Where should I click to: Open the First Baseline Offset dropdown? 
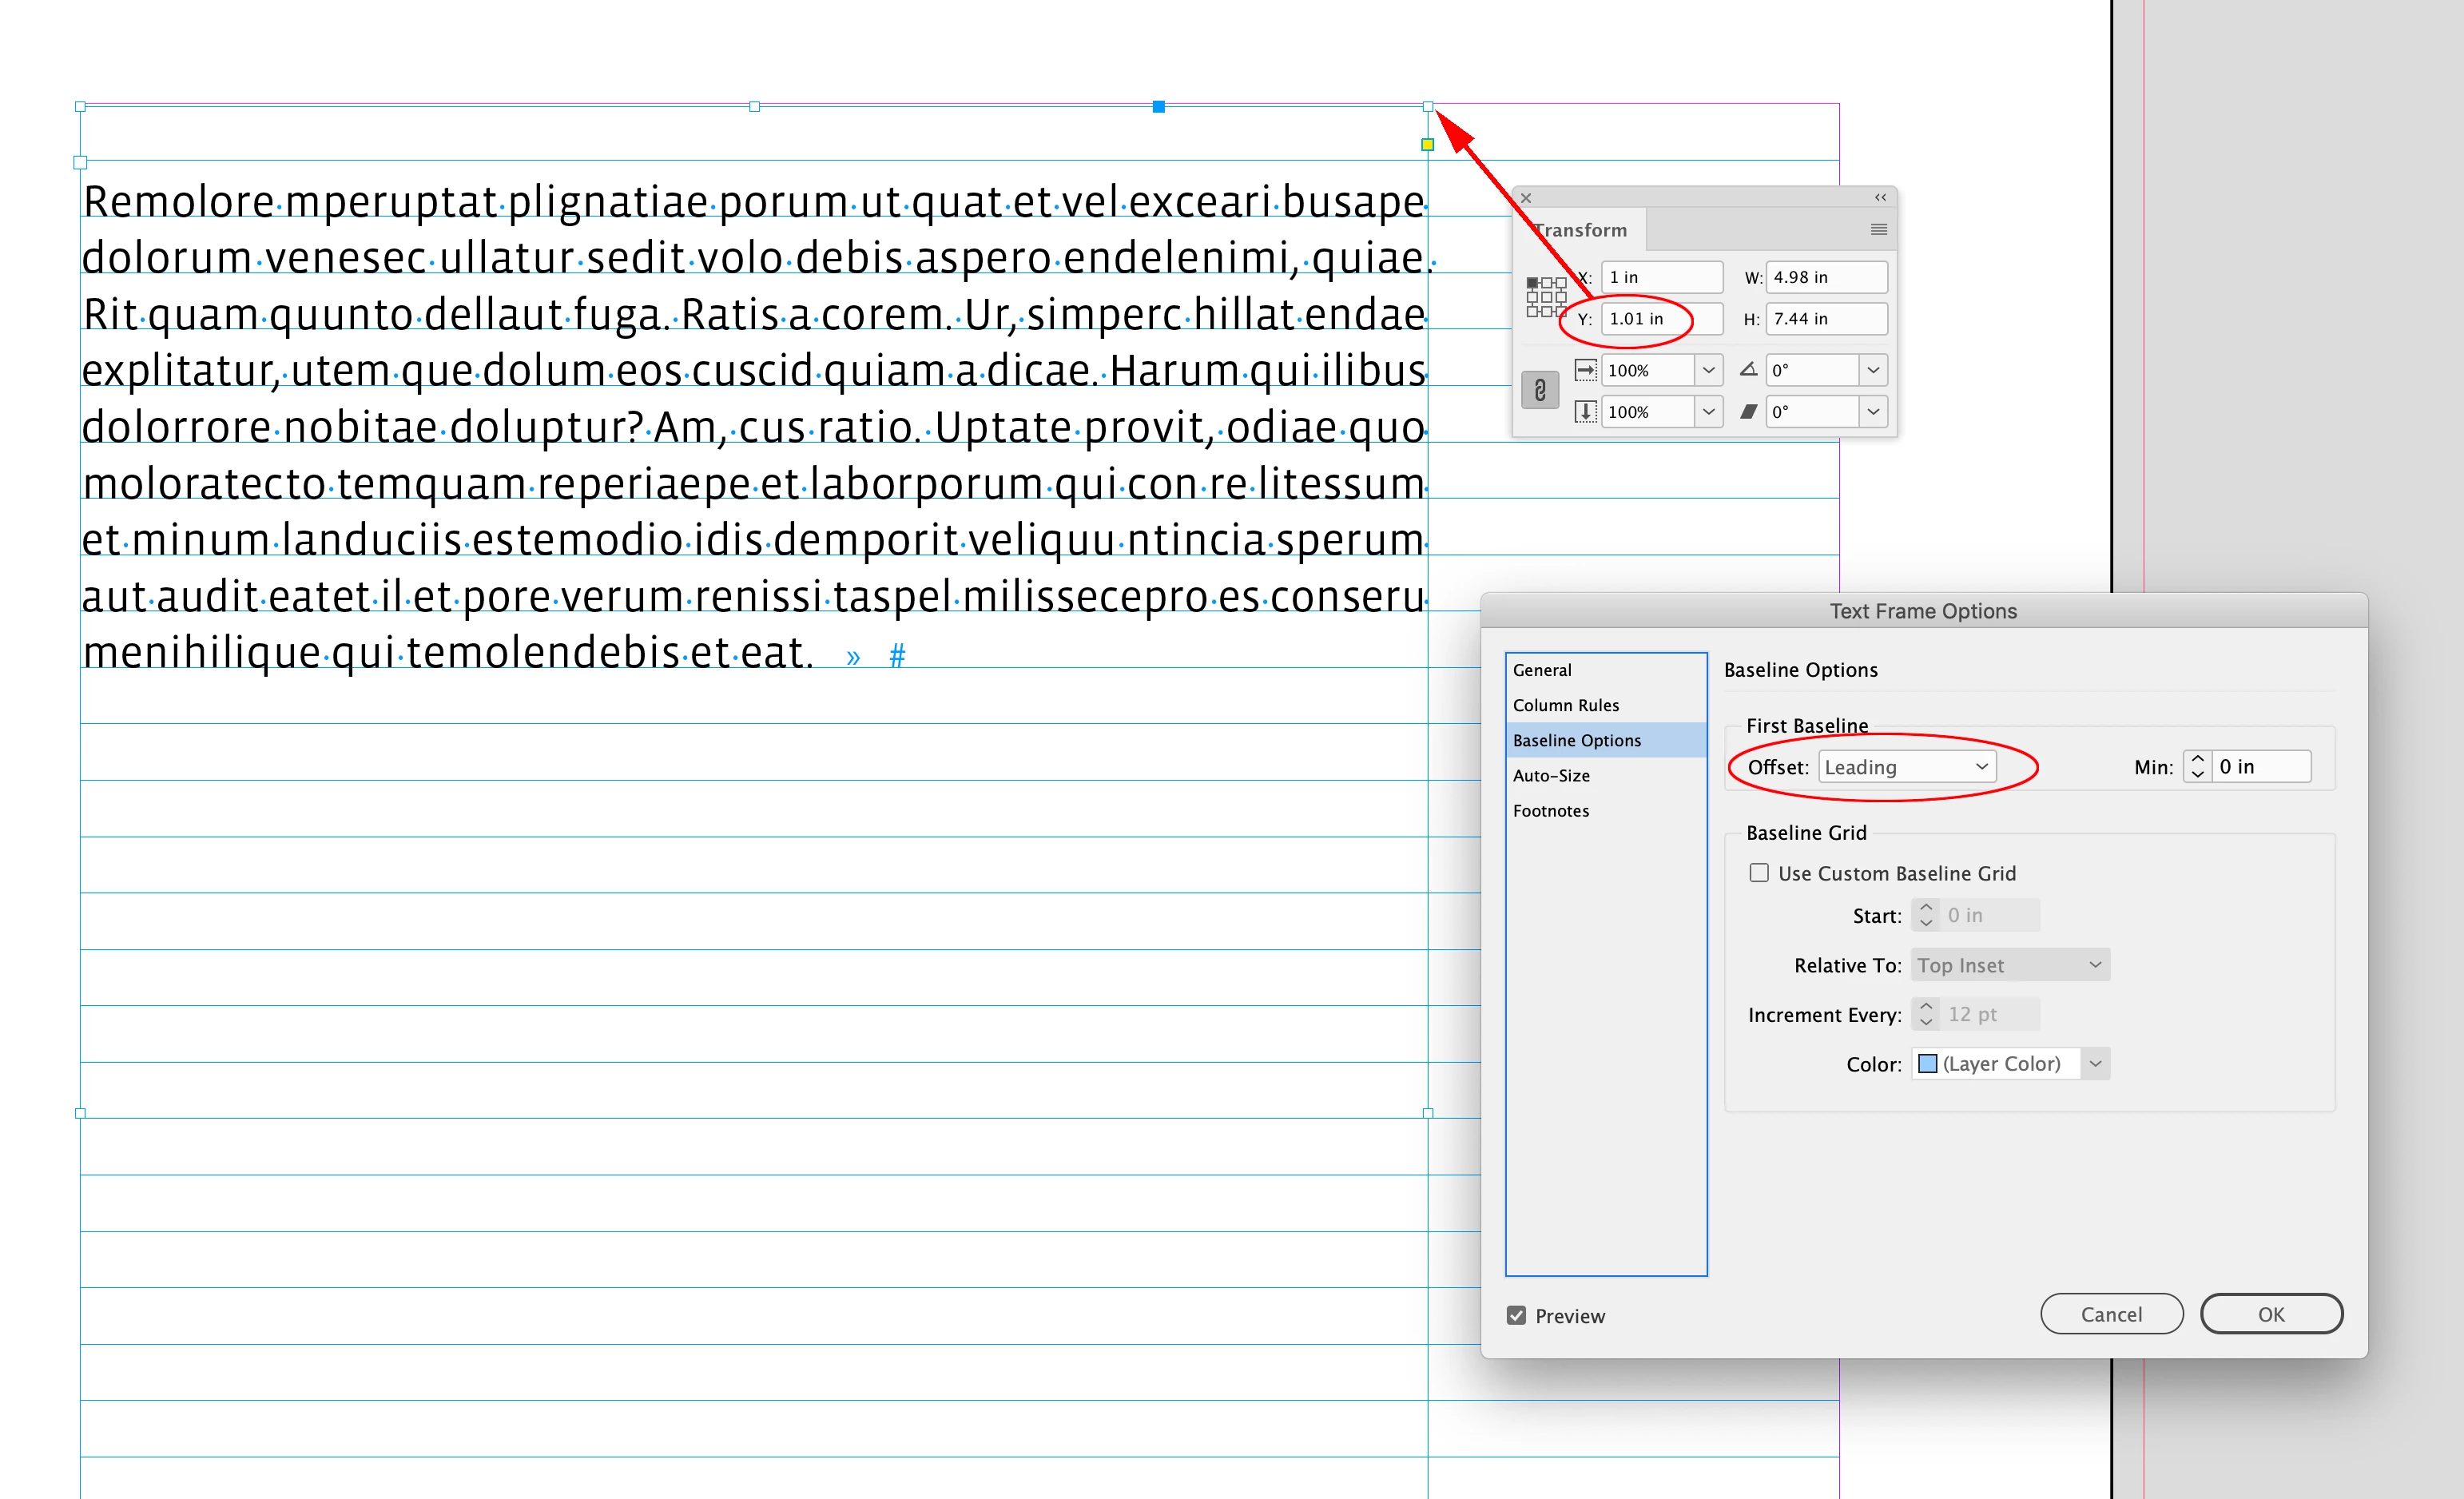1906,767
